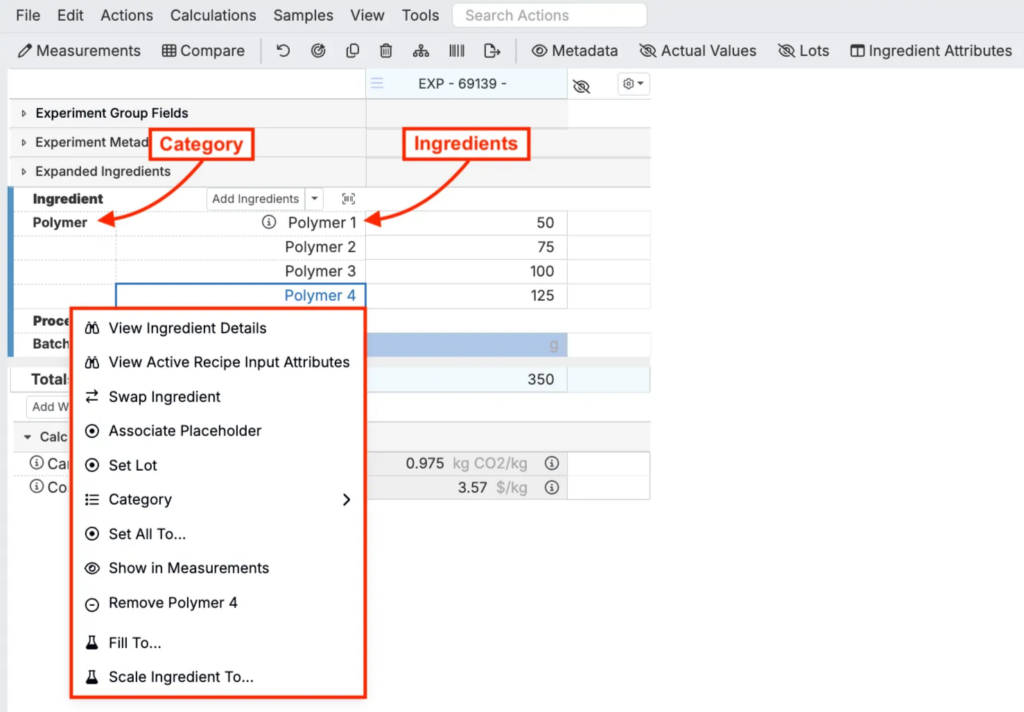The width and height of the screenshot is (1024, 712).
Task: Toggle Lots visibility in the toolbar
Action: pos(803,51)
